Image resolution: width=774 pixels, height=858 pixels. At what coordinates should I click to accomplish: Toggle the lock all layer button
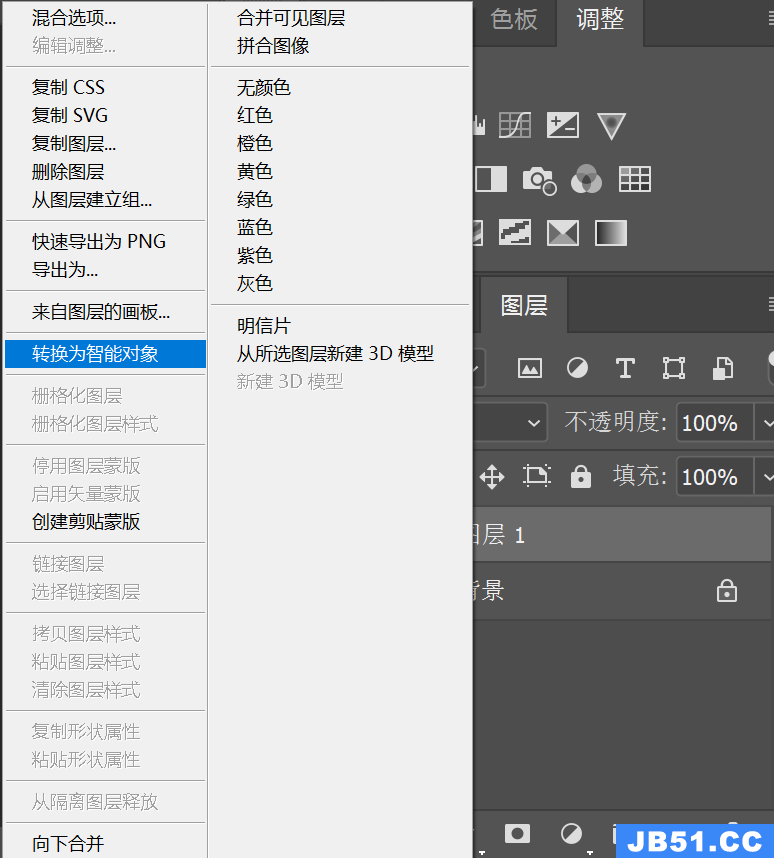pyautogui.click(x=581, y=477)
